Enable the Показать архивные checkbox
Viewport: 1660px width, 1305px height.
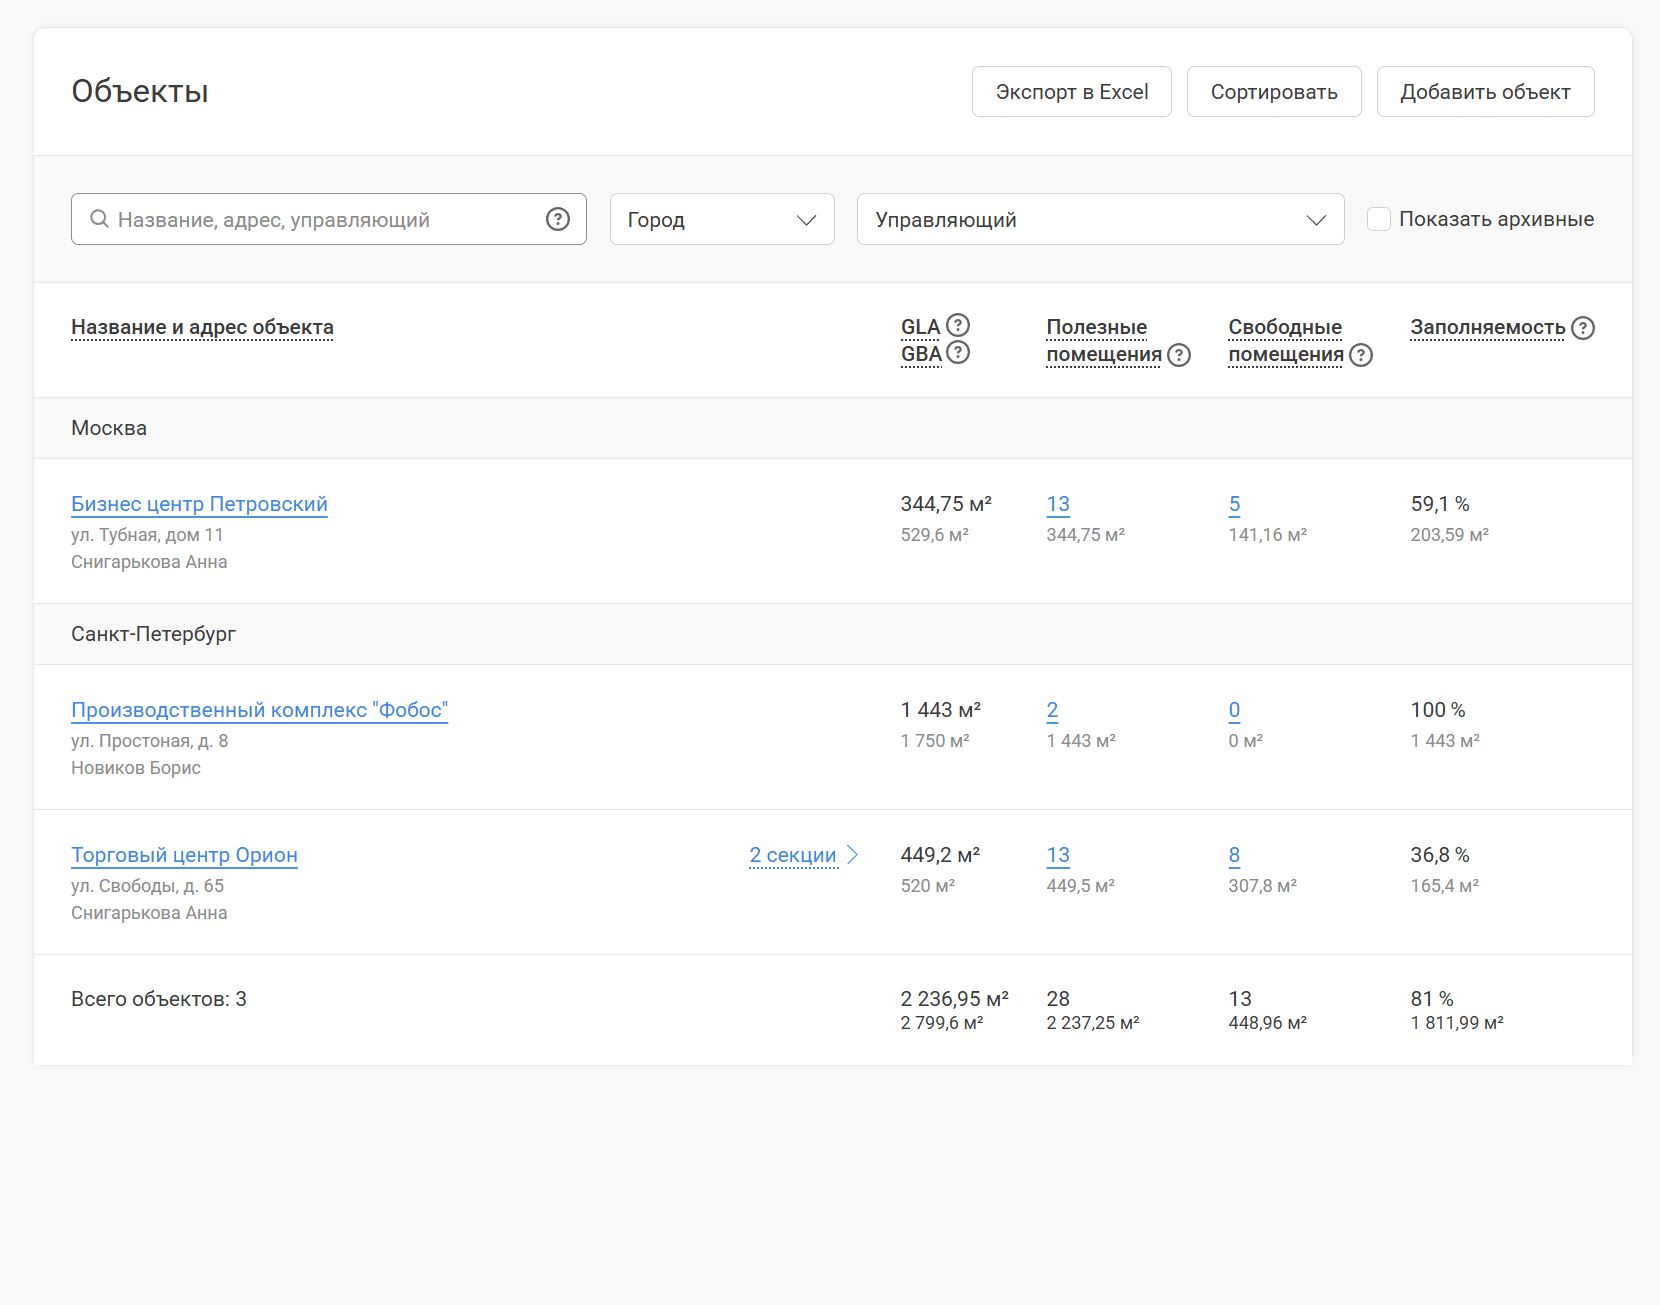point(1379,219)
